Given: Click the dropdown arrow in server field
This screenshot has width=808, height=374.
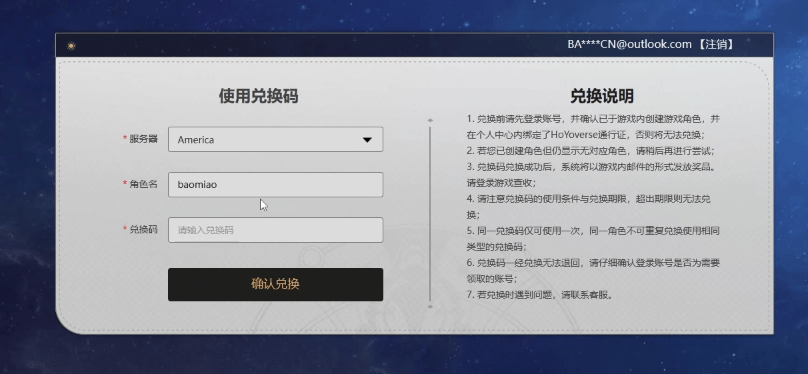Looking at the screenshot, I should pos(367,140).
